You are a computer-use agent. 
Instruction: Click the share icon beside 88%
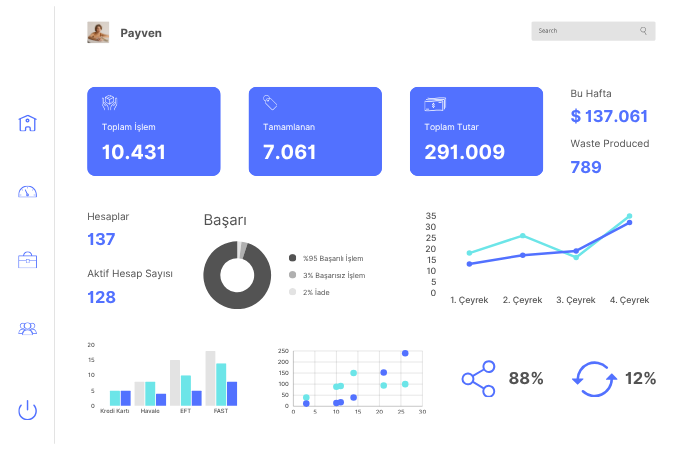pos(478,378)
